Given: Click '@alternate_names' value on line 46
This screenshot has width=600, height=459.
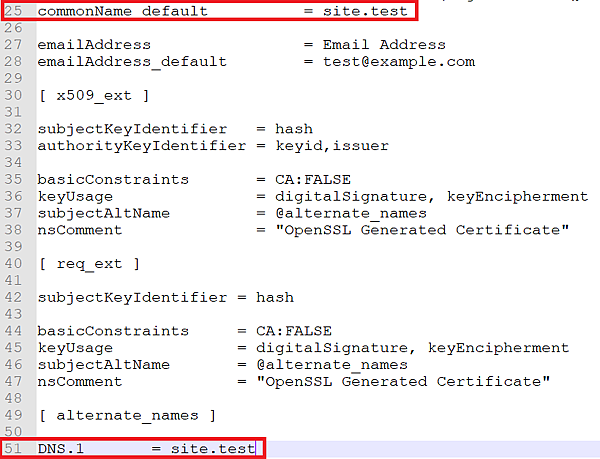Looking at the screenshot, I should pyautogui.click(x=332, y=365).
